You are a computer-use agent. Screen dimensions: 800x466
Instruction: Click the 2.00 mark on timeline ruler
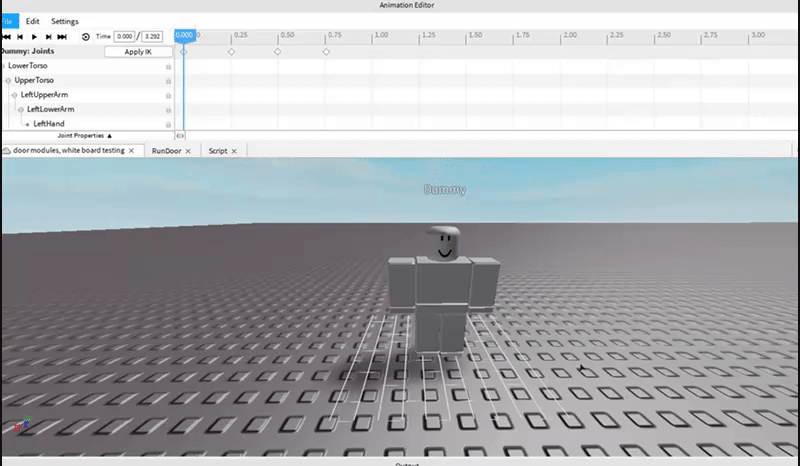pos(570,35)
